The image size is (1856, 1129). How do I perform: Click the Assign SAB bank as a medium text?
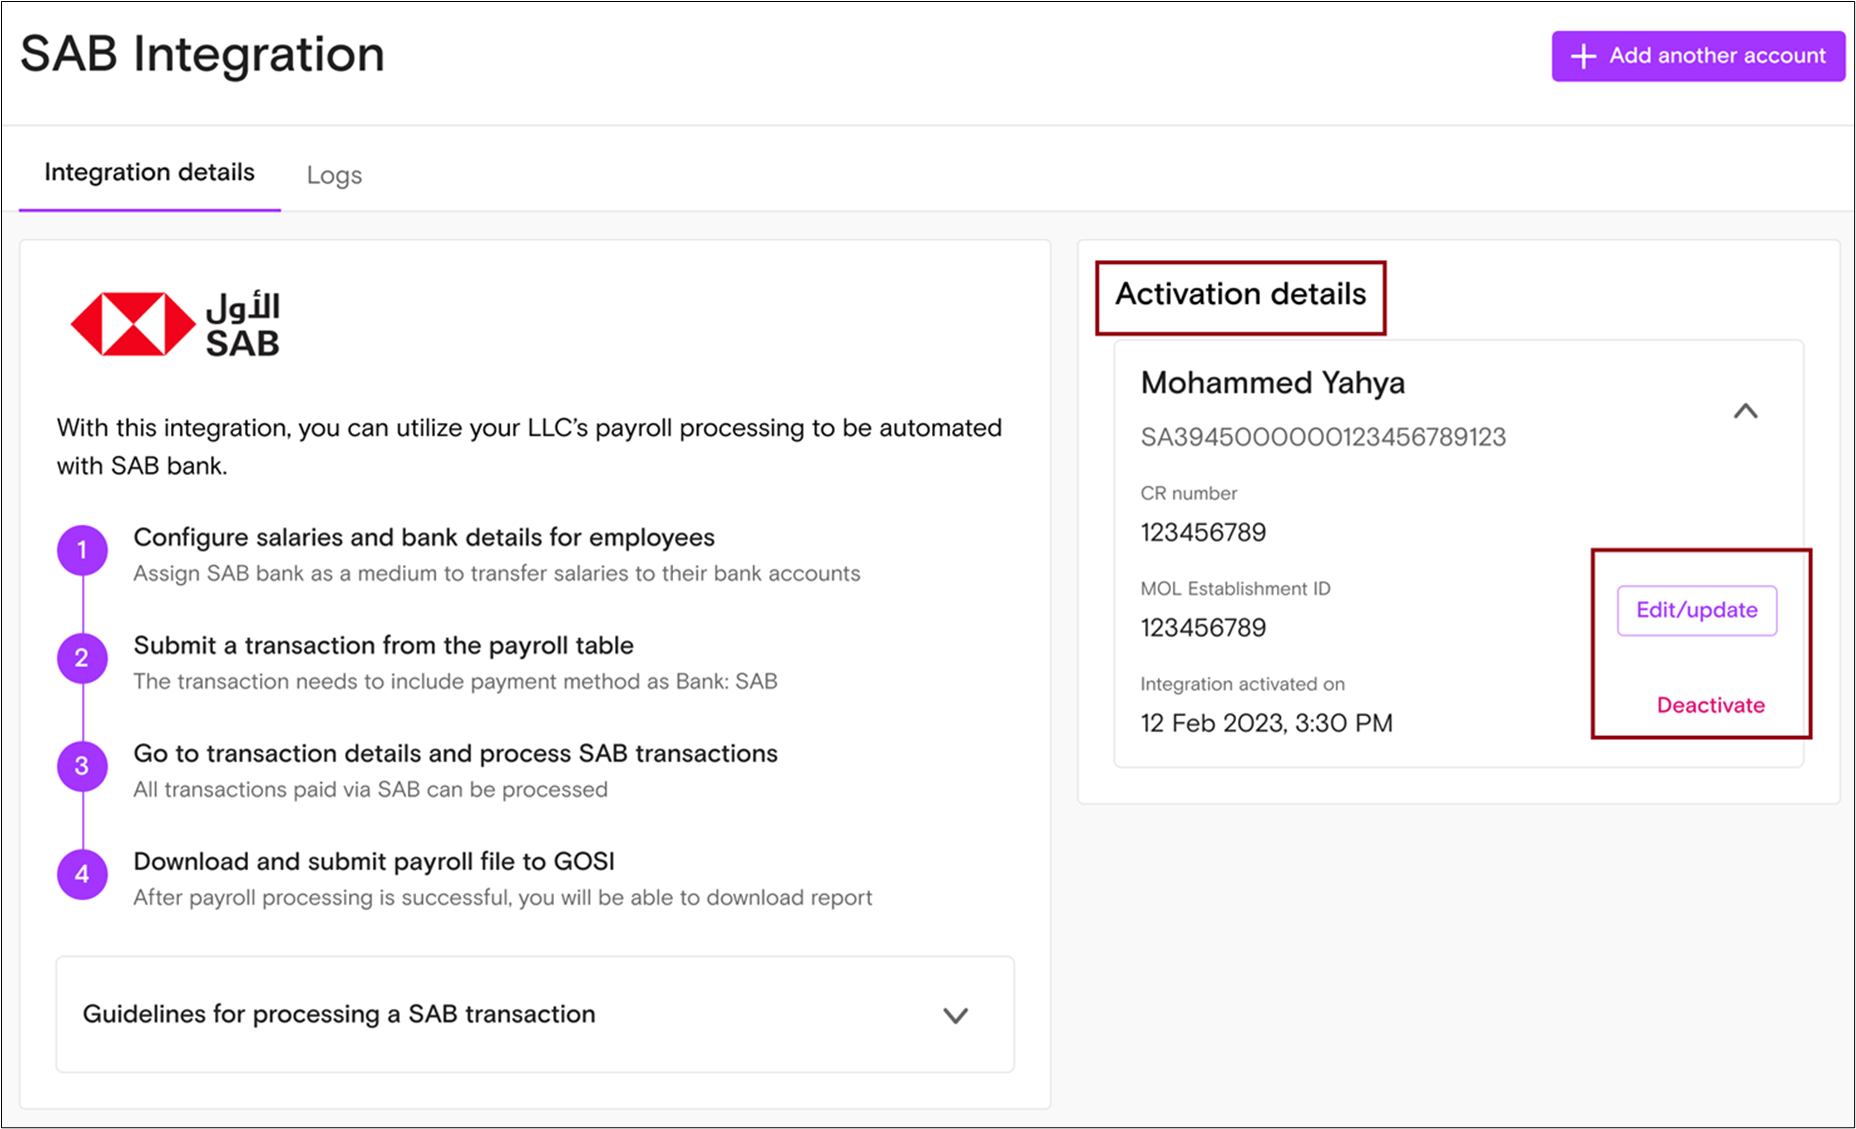[497, 574]
